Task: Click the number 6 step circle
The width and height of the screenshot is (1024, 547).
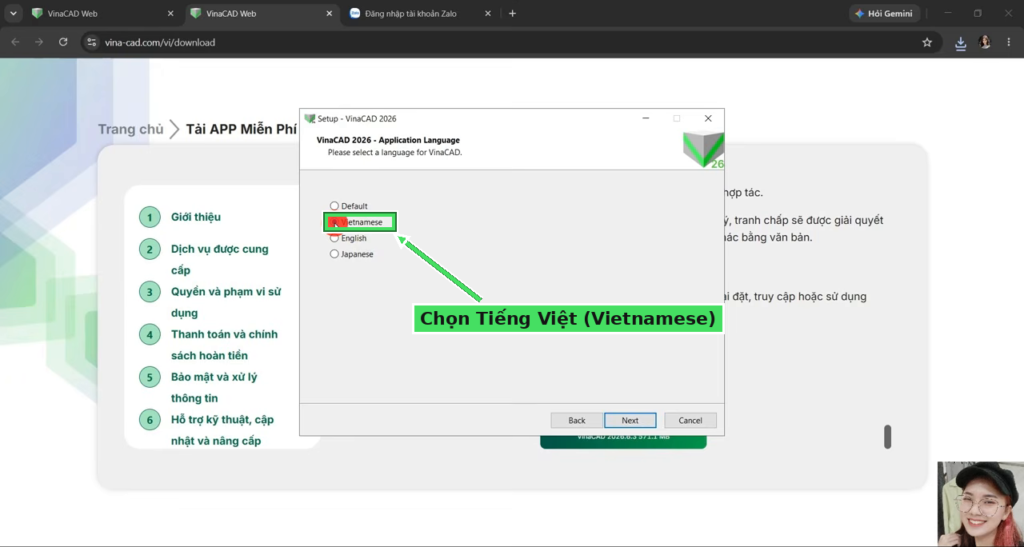Action: pos(150,420)
